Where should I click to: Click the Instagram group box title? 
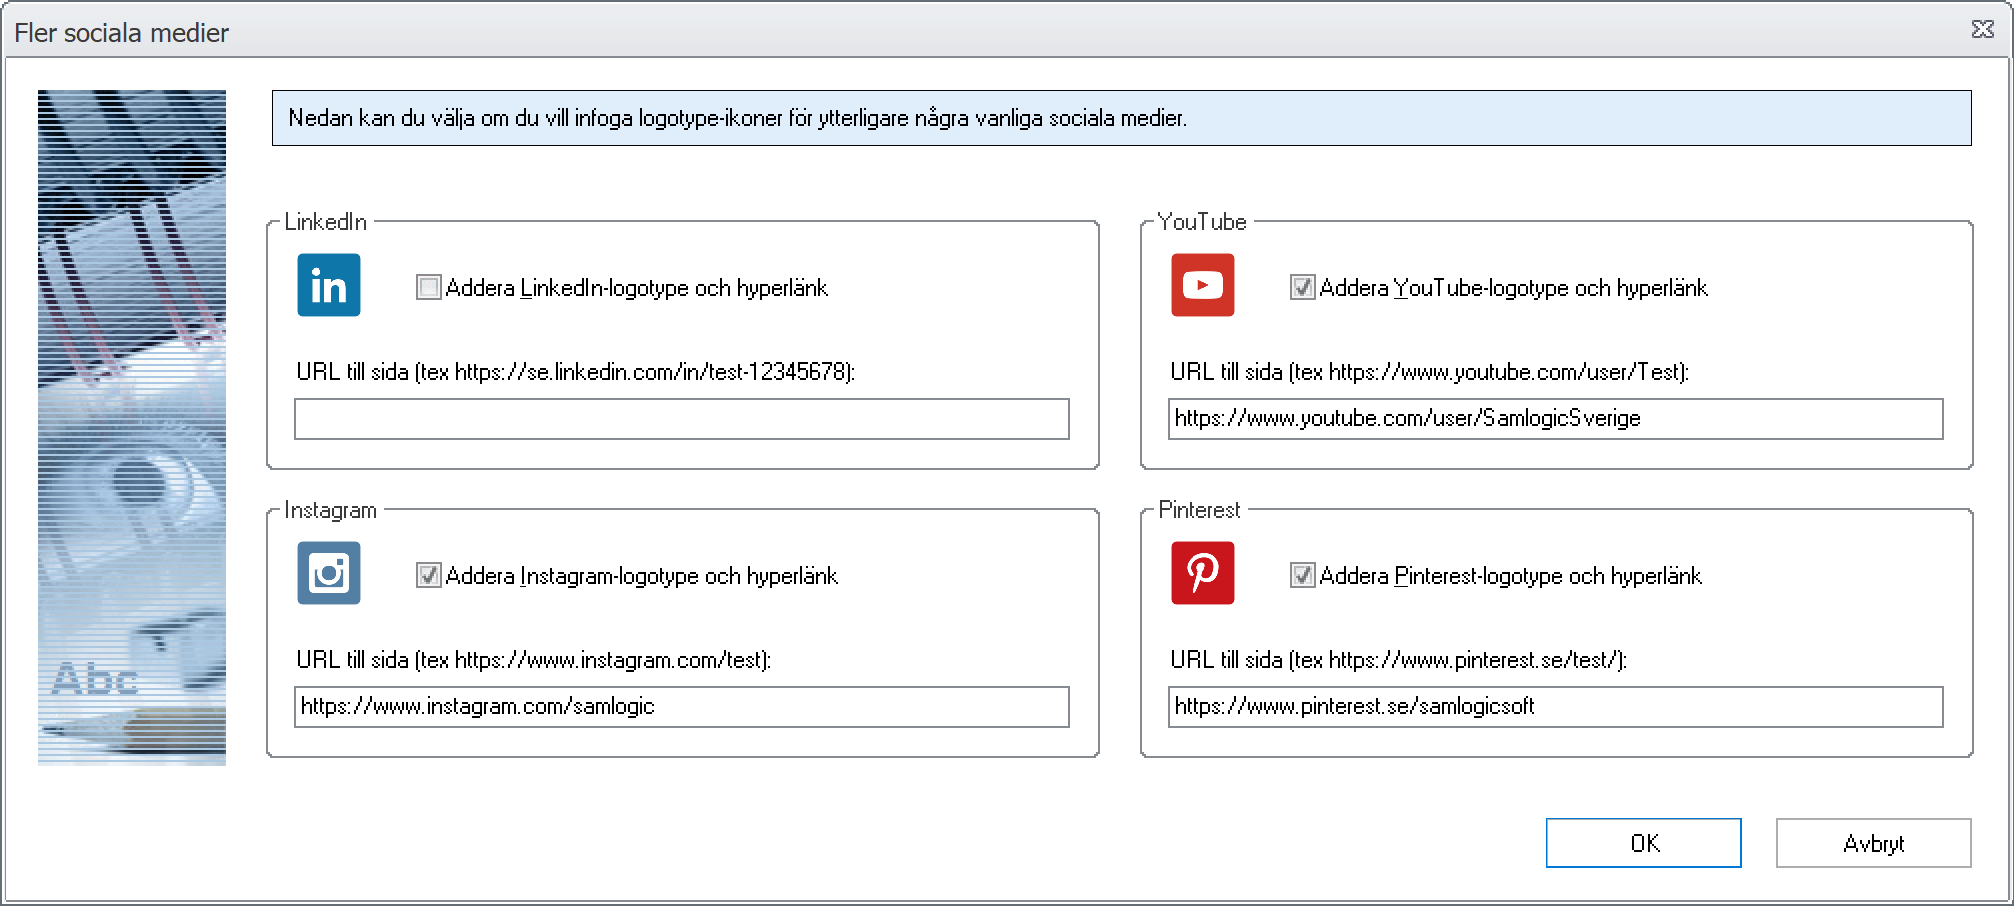[x=331, y=510]
